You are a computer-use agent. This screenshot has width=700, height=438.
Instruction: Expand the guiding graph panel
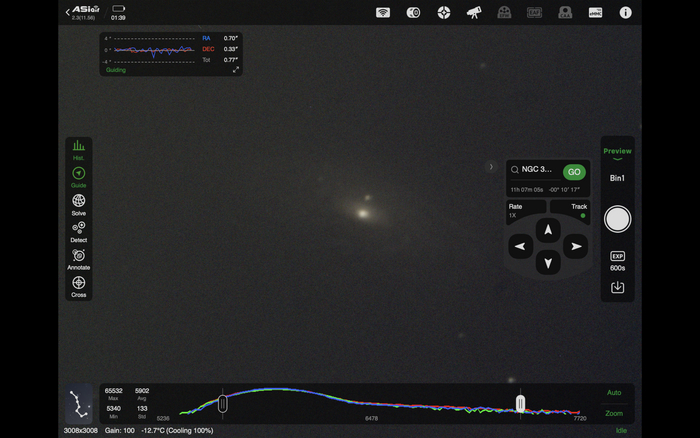point(236,70)
